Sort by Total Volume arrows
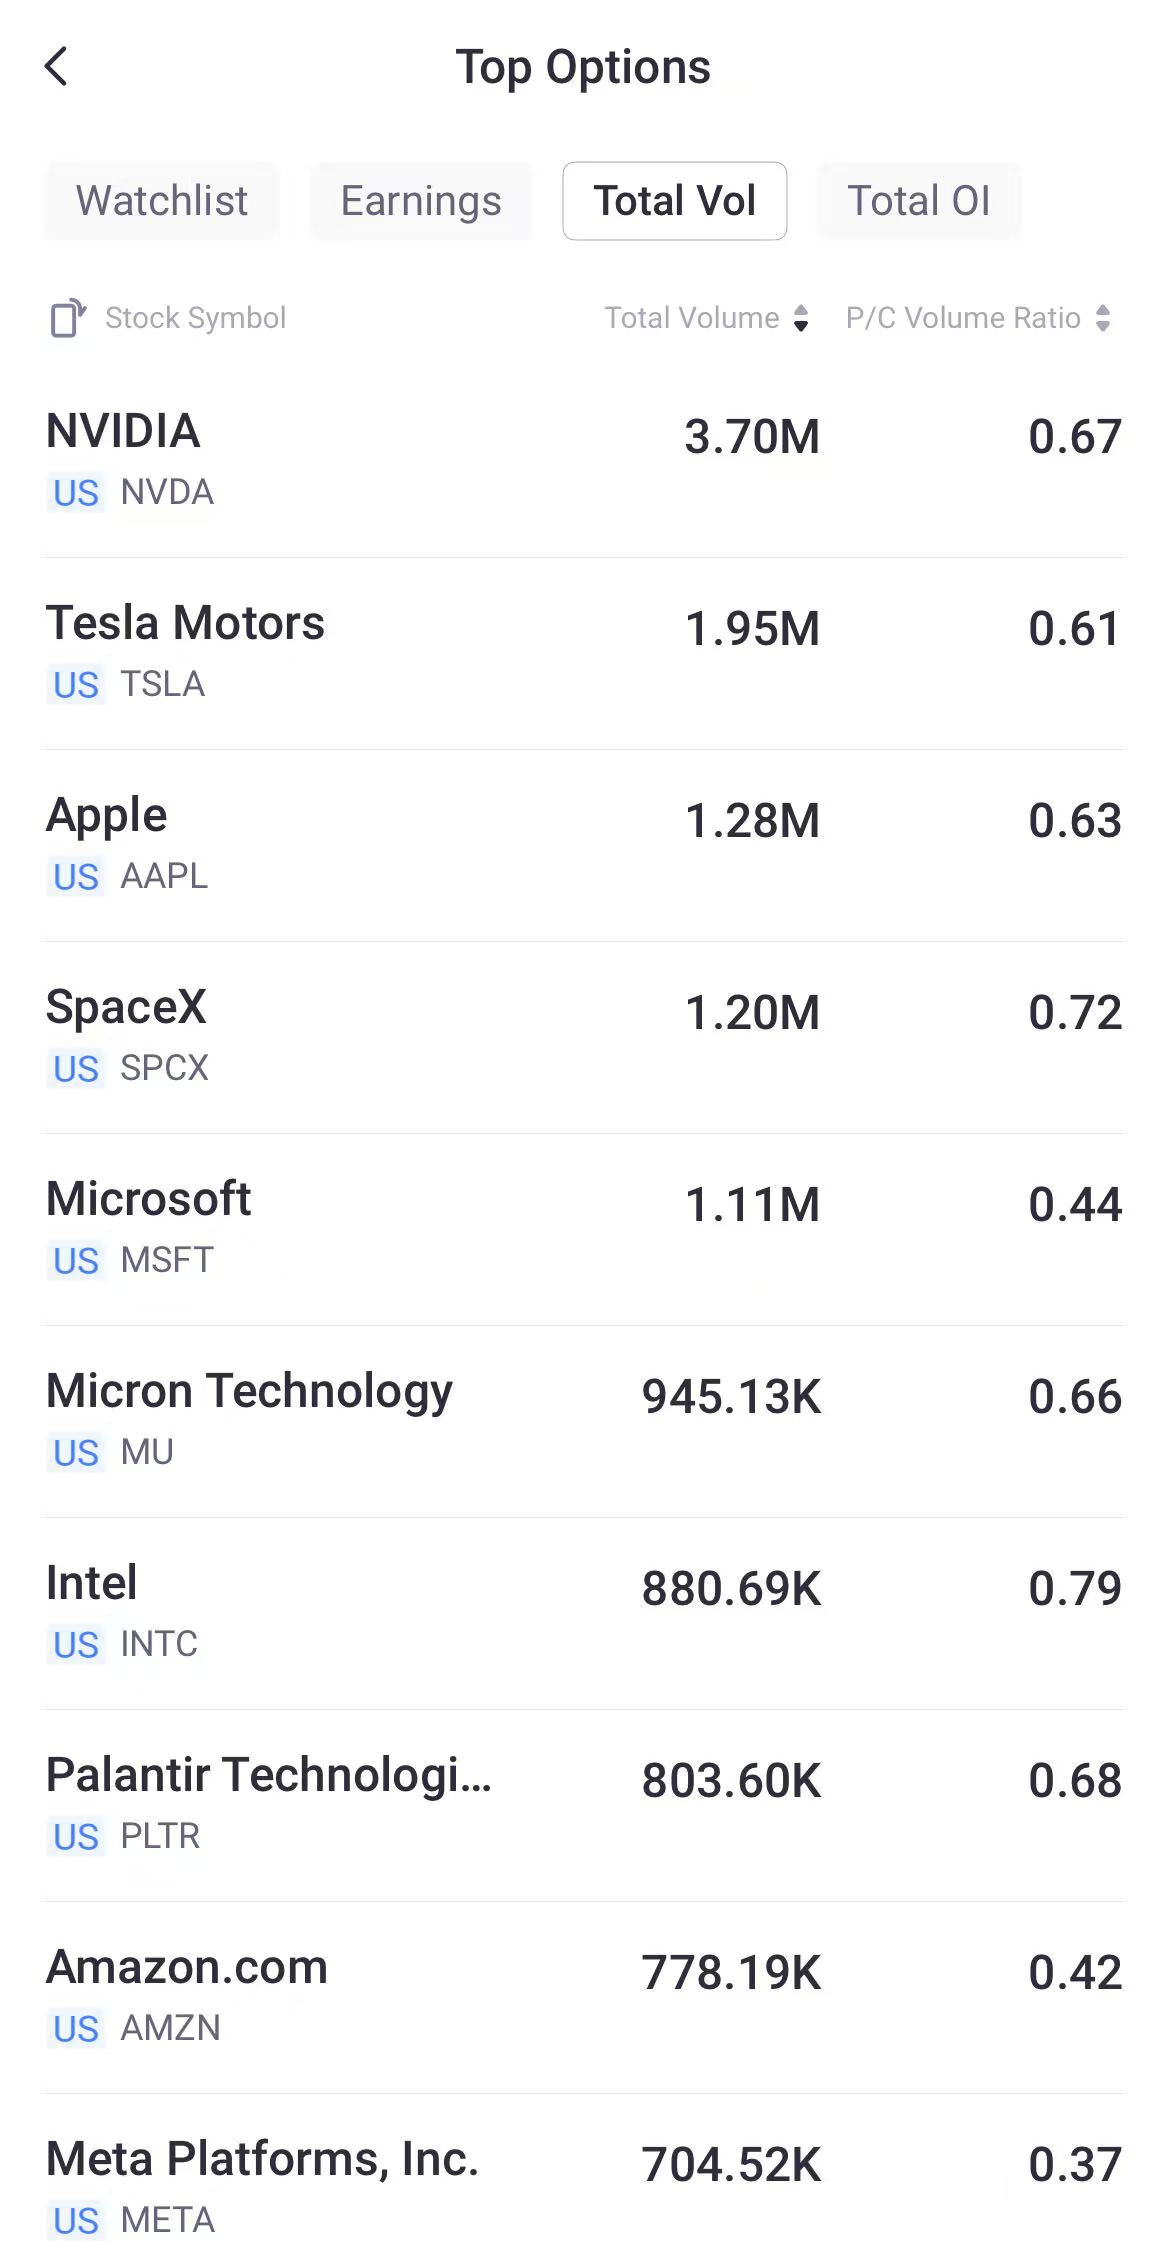Screen dimensions: 1170x2268 tap(801, 318)
